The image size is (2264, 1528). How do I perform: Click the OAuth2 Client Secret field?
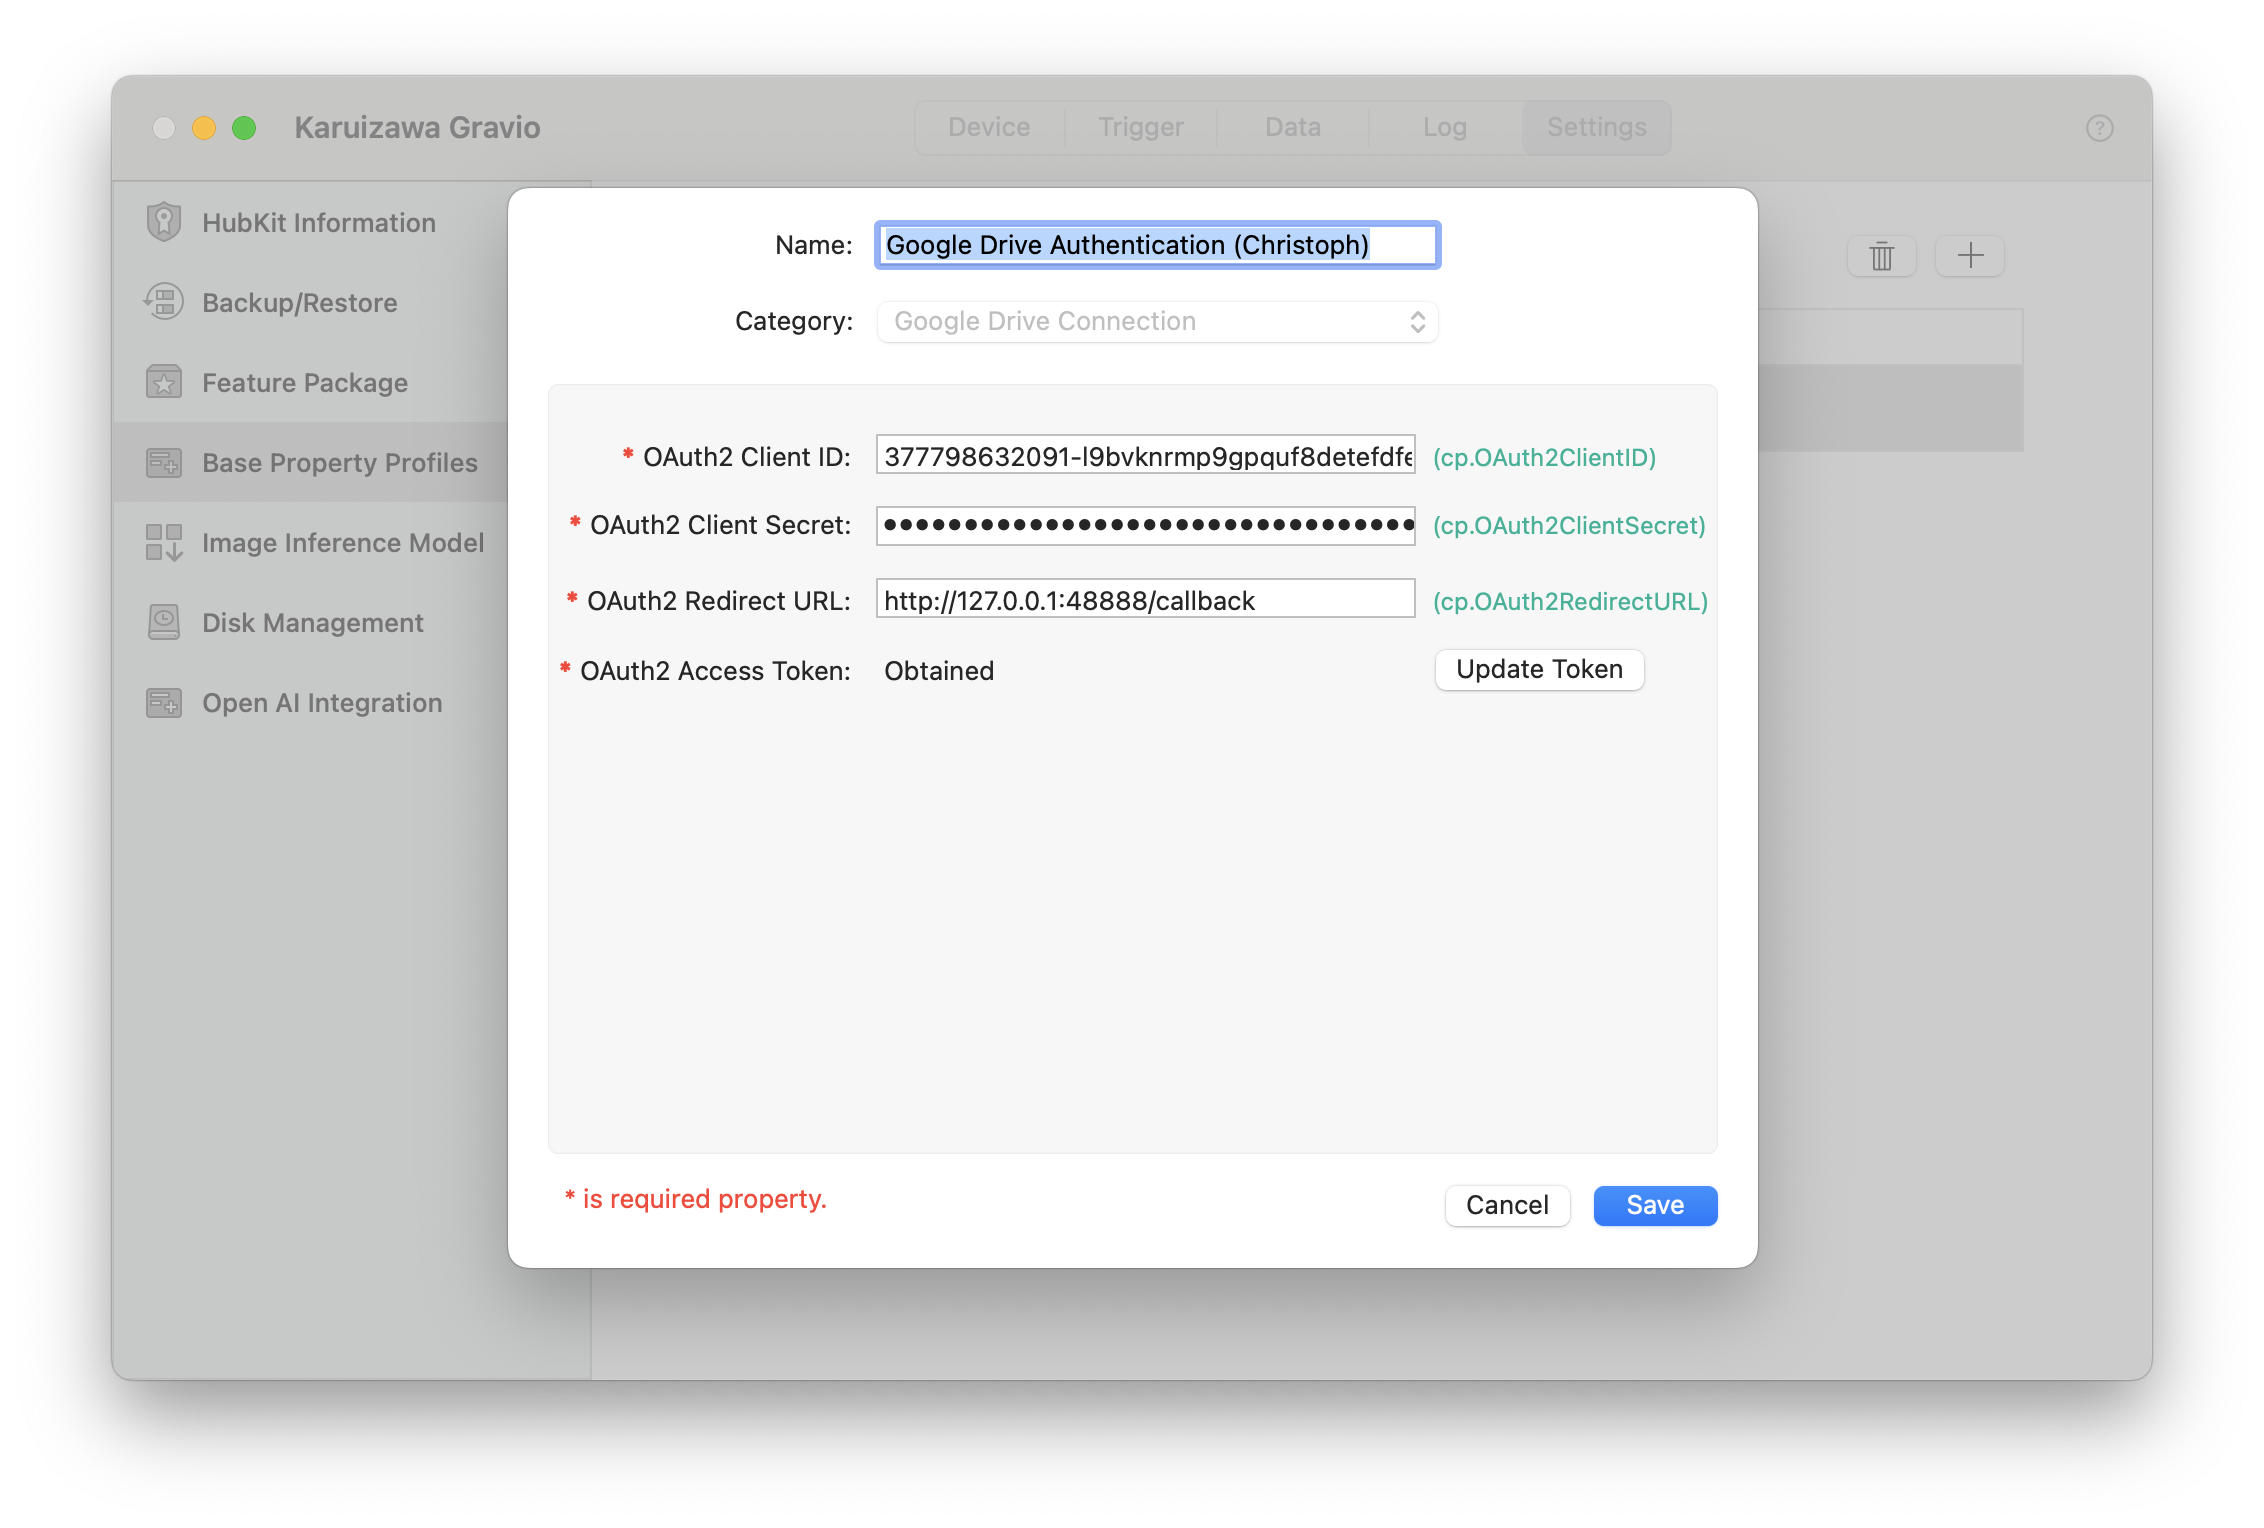1146,525
